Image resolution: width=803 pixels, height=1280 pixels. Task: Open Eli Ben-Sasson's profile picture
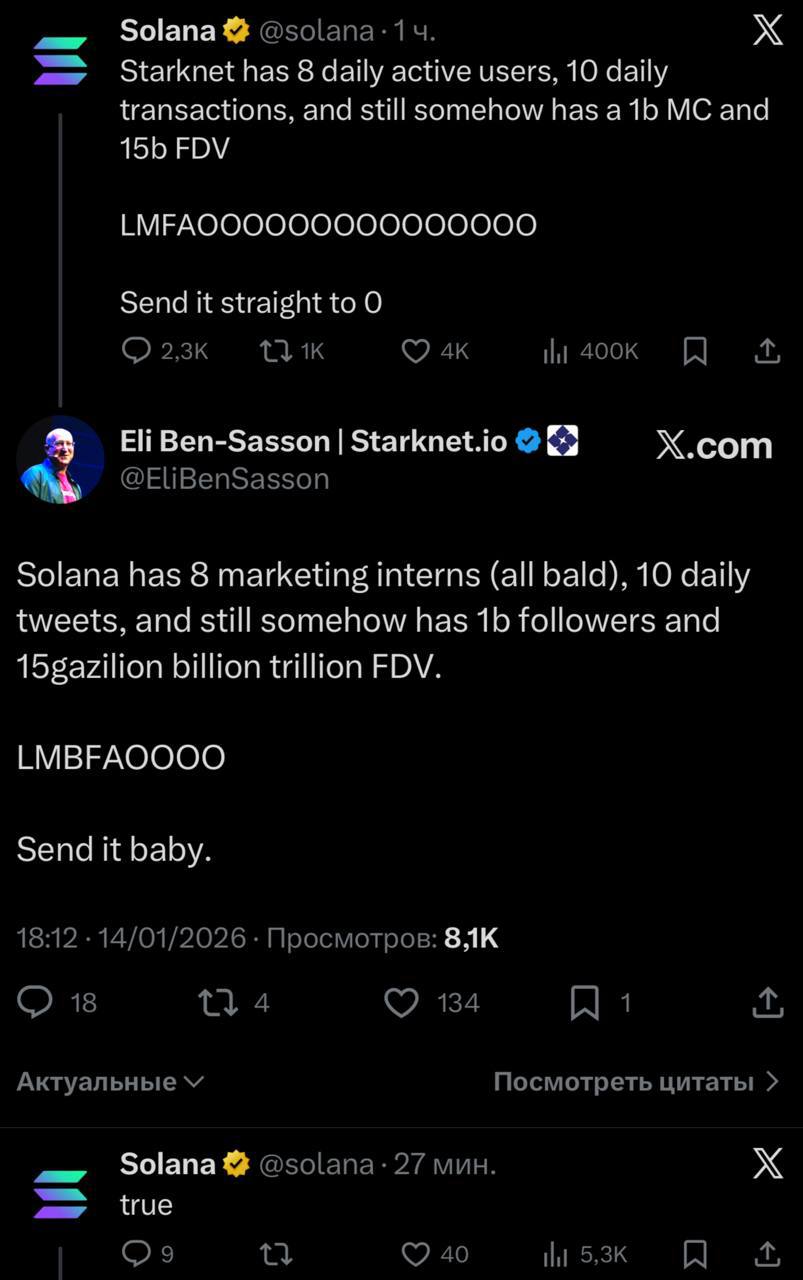(61, 459)
